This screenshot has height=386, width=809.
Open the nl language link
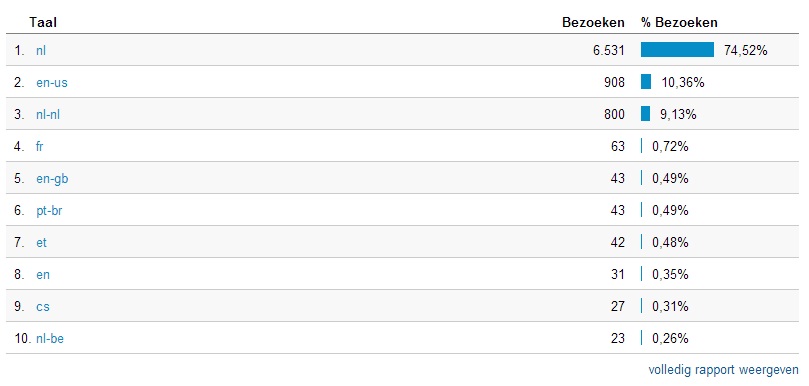point(41,50)
